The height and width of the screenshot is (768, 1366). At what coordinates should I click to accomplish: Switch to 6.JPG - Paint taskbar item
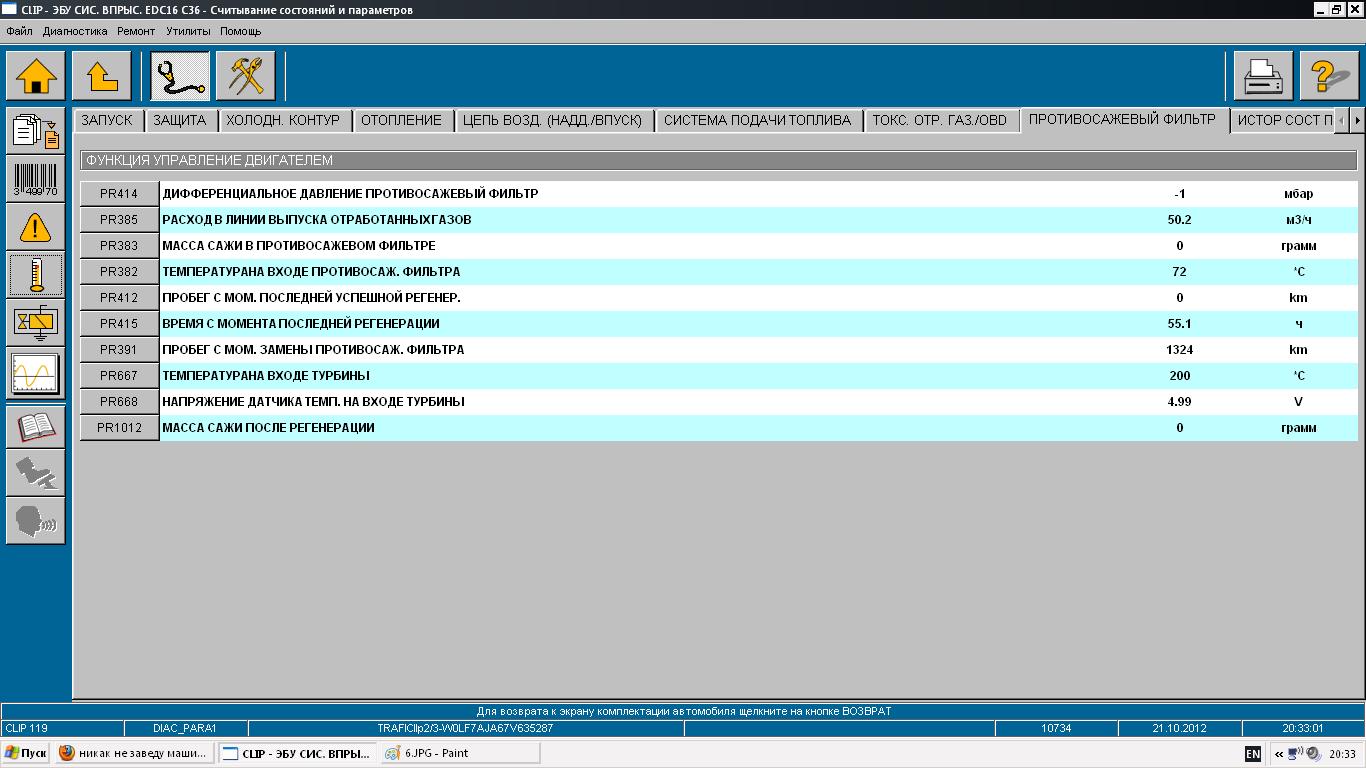(x=459, y=753)
